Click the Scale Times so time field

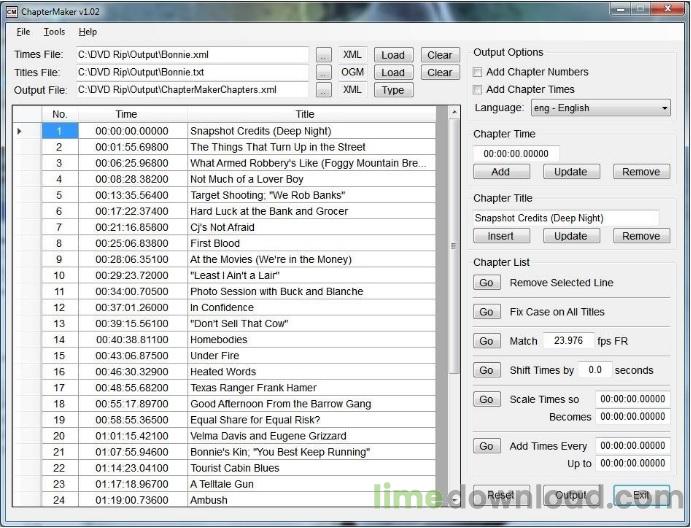[x=633, y=399]
